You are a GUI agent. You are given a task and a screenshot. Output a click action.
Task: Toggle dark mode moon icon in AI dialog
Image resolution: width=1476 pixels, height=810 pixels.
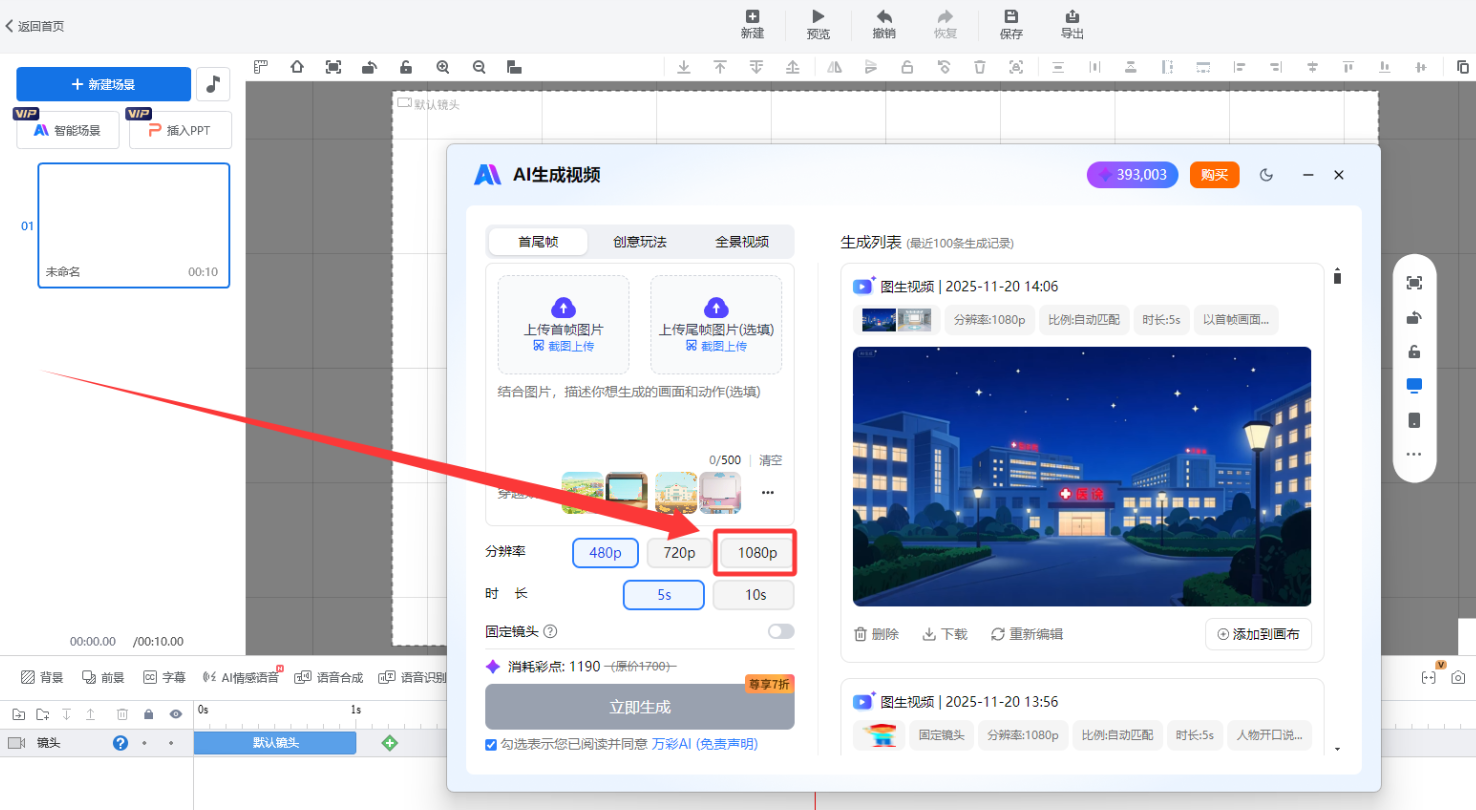(1266, 175)
